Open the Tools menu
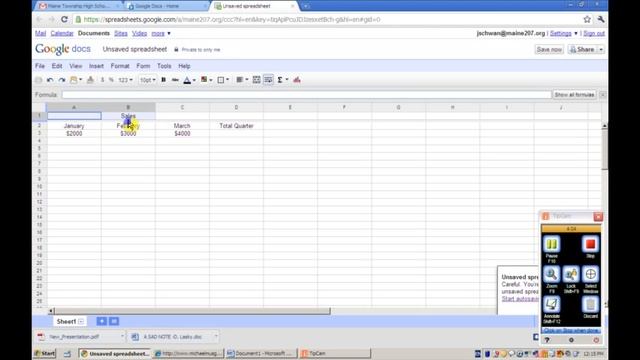The height and width of the screenshot is (360, 640). pyautogui.click(x=164, y=66)
